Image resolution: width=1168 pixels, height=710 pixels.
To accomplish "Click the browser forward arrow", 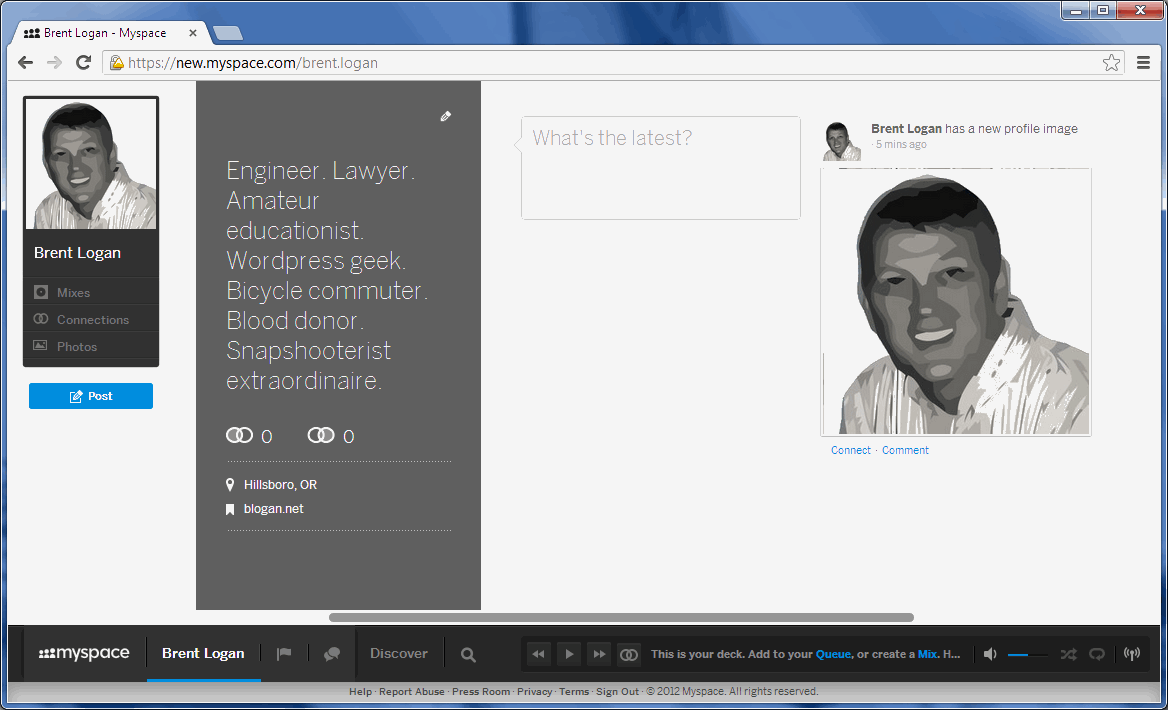I will pyautogui.click(x=54, y=63).
